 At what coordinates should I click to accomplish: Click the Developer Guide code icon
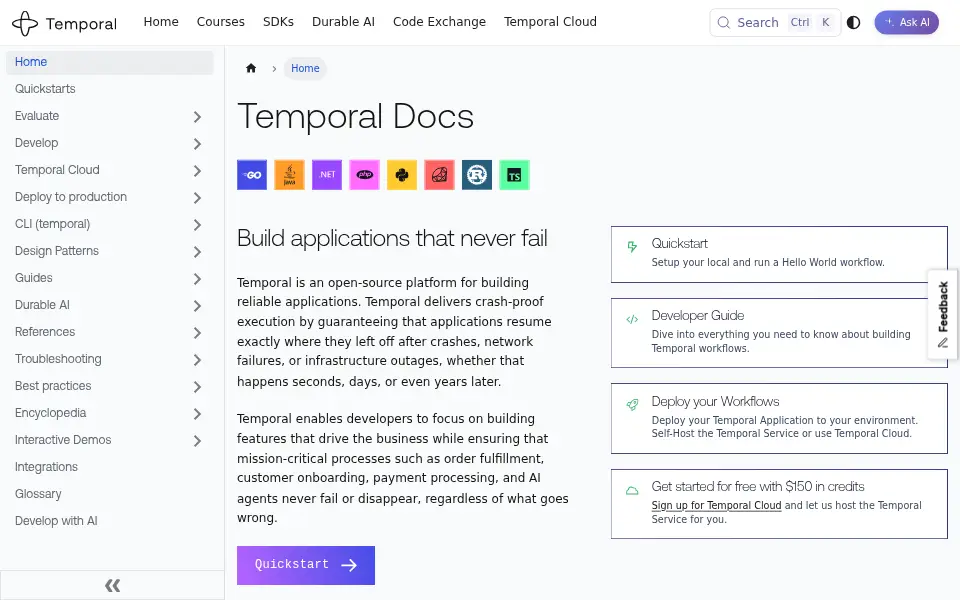click(x=632, y=319)
